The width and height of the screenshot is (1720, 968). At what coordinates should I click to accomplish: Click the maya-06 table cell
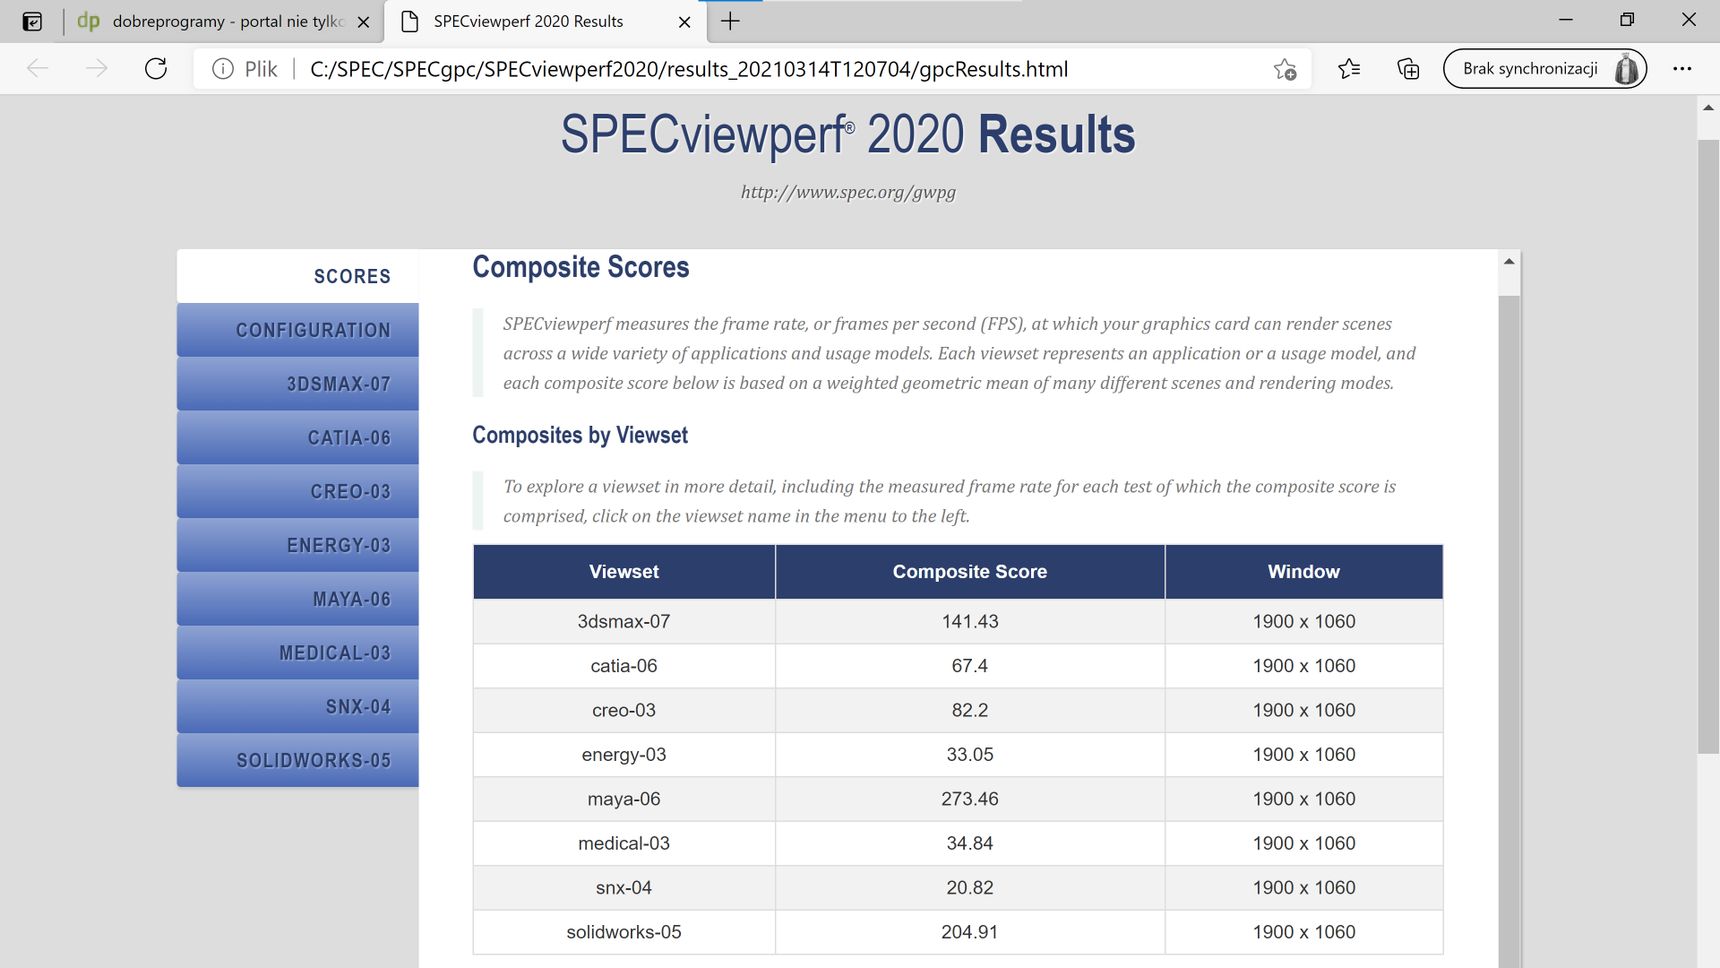624,799
